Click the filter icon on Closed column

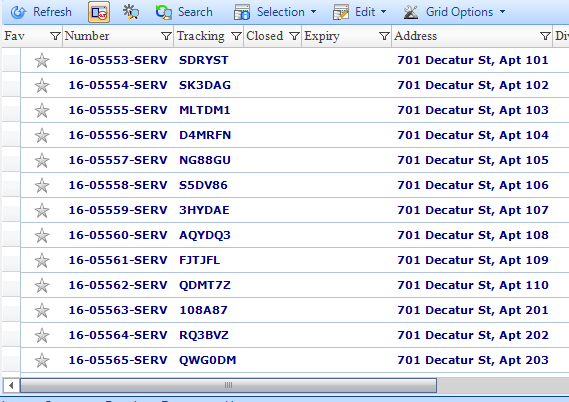[294, 36]
